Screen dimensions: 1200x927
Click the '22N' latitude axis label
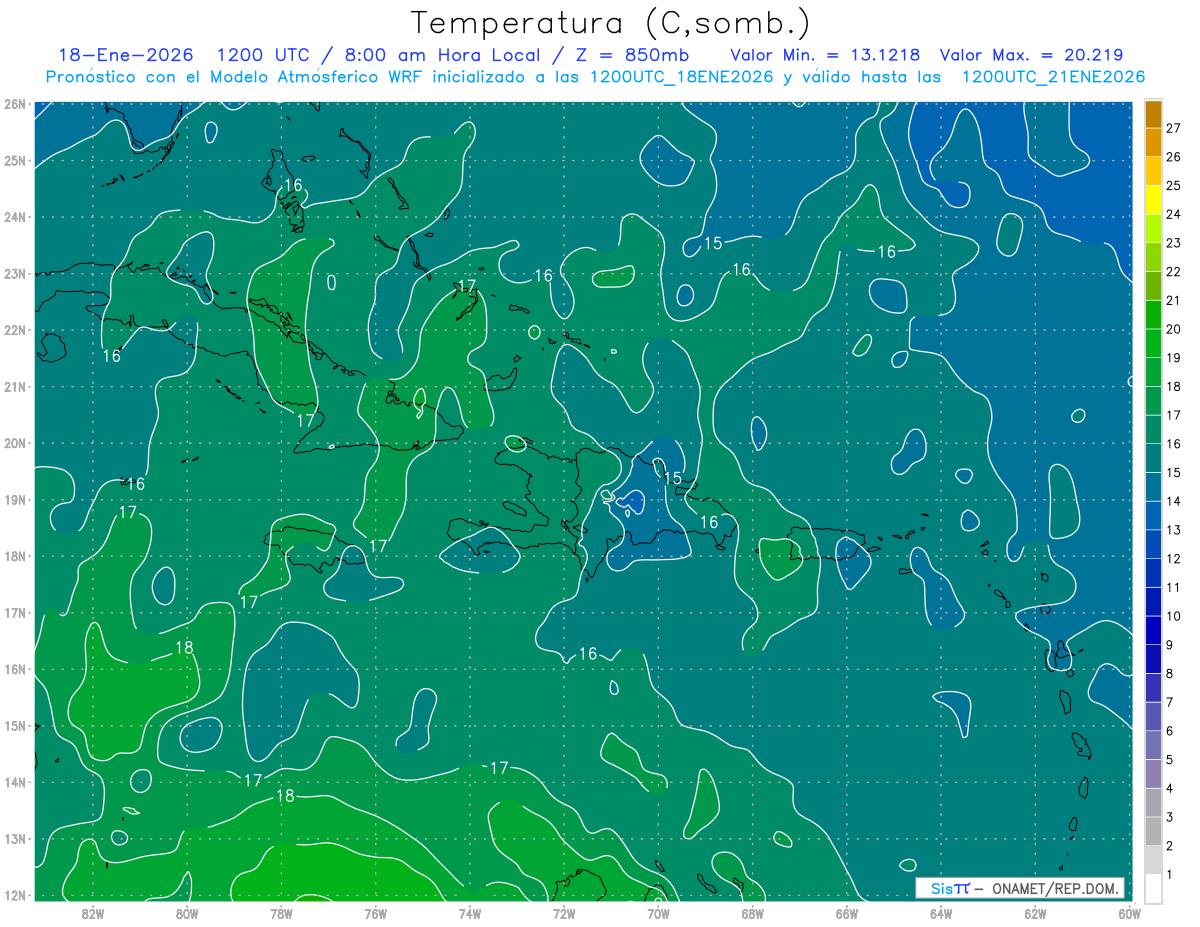point(14,330)
